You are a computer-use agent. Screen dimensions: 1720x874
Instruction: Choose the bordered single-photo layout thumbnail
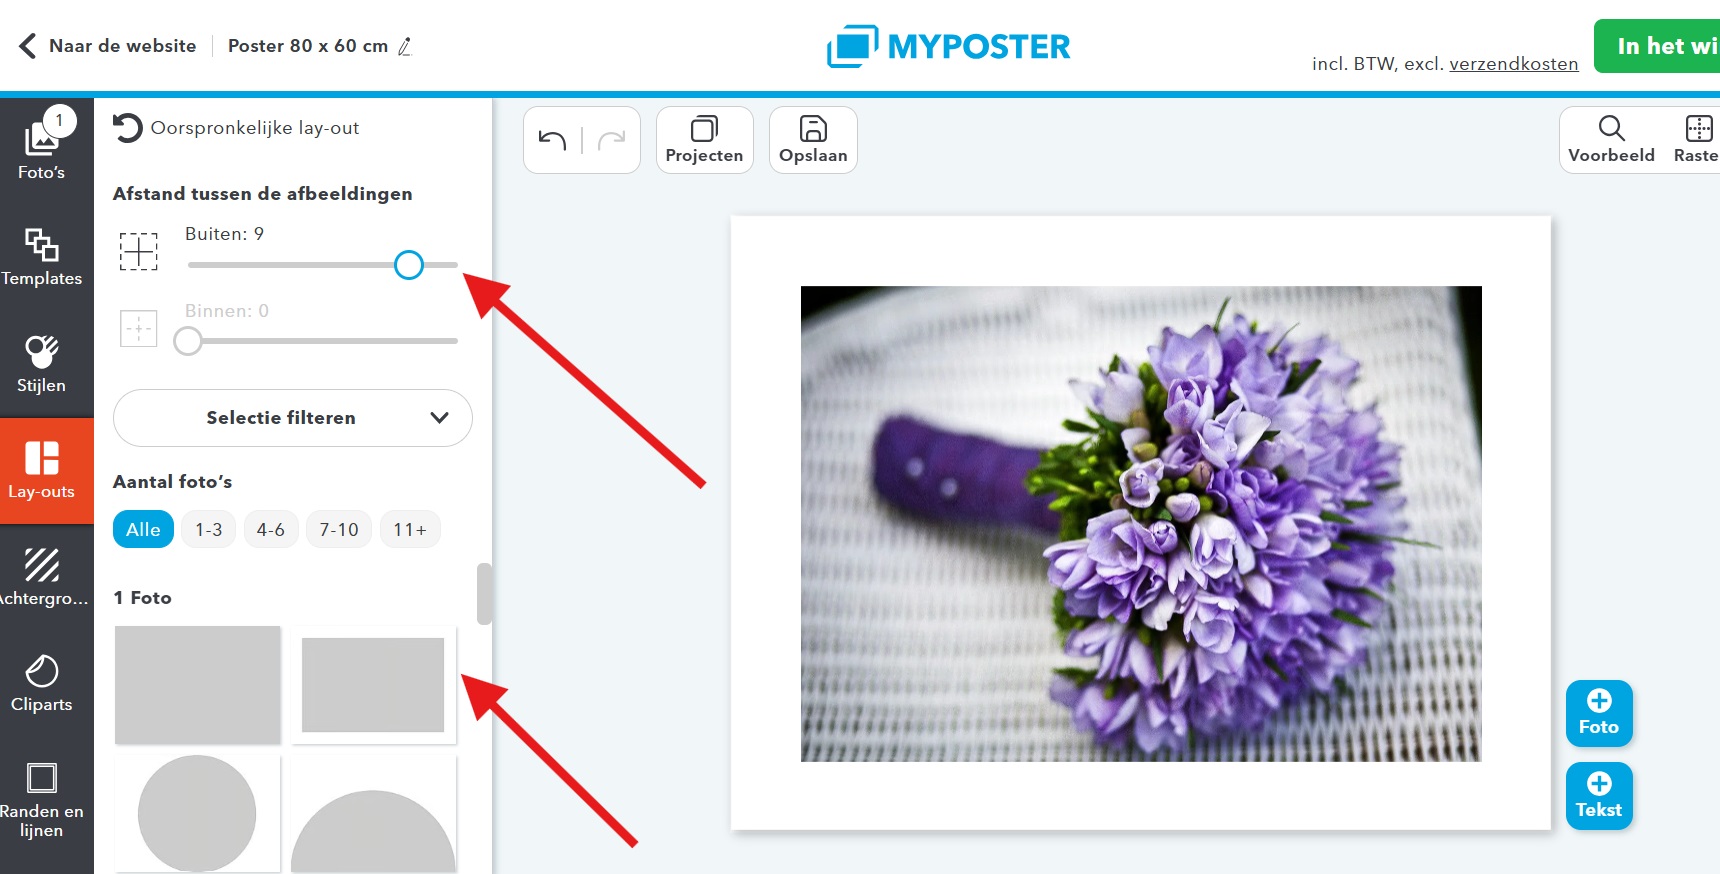coord(373,685)
